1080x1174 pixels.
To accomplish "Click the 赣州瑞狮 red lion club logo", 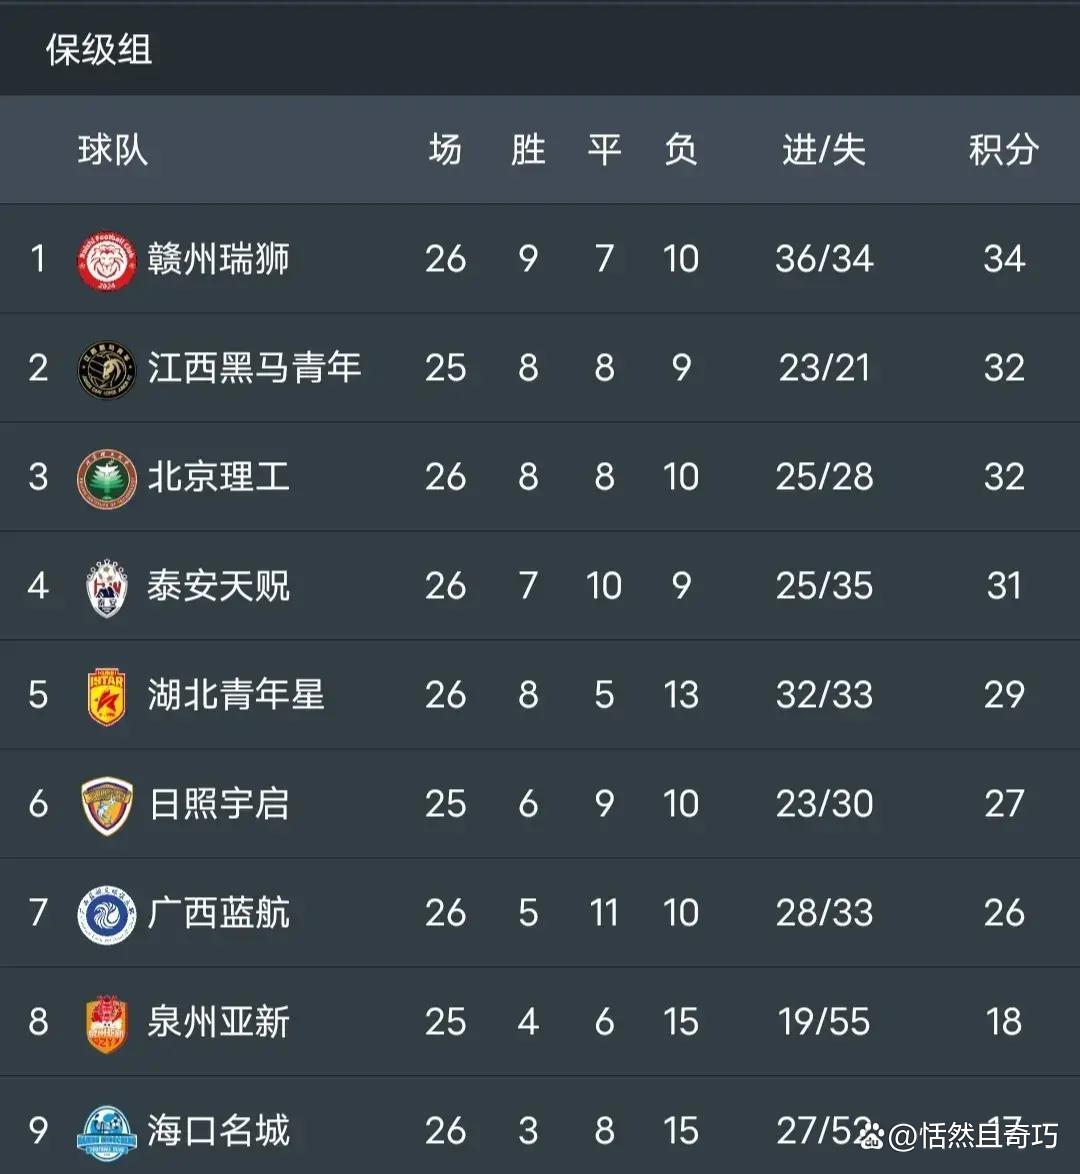I will (x=107, y=260).
